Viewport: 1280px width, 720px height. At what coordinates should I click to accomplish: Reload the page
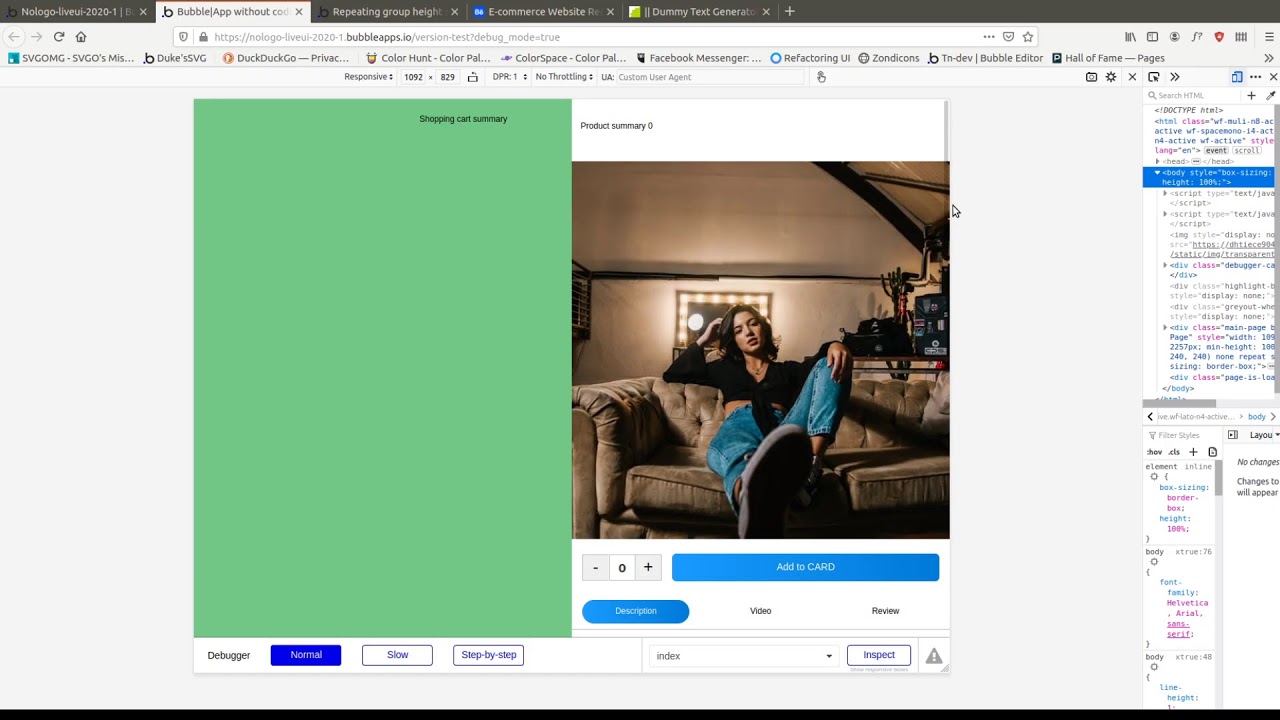click(x=59, y=37)
